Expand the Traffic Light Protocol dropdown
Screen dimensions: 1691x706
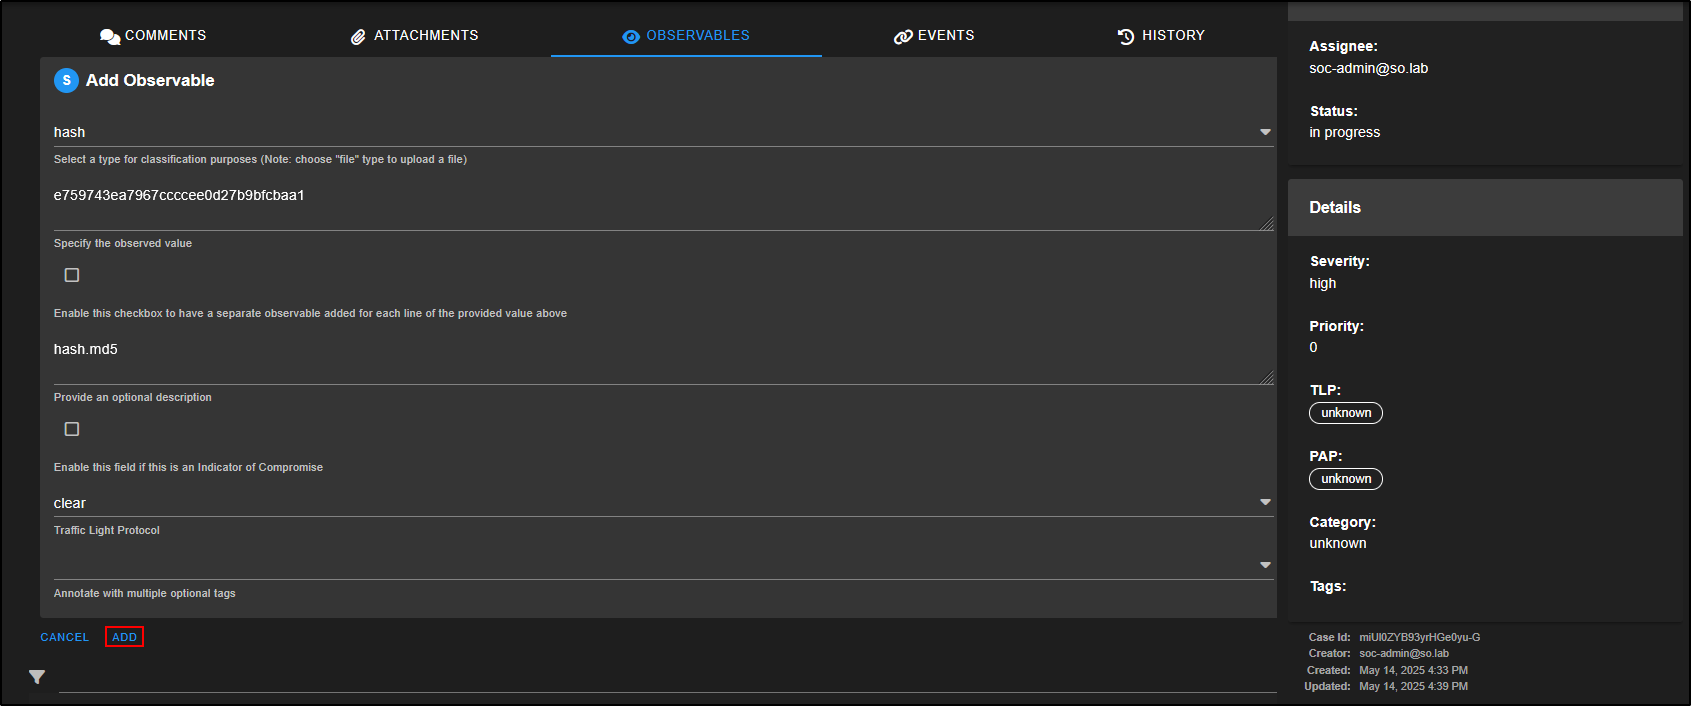(1265, 502)
